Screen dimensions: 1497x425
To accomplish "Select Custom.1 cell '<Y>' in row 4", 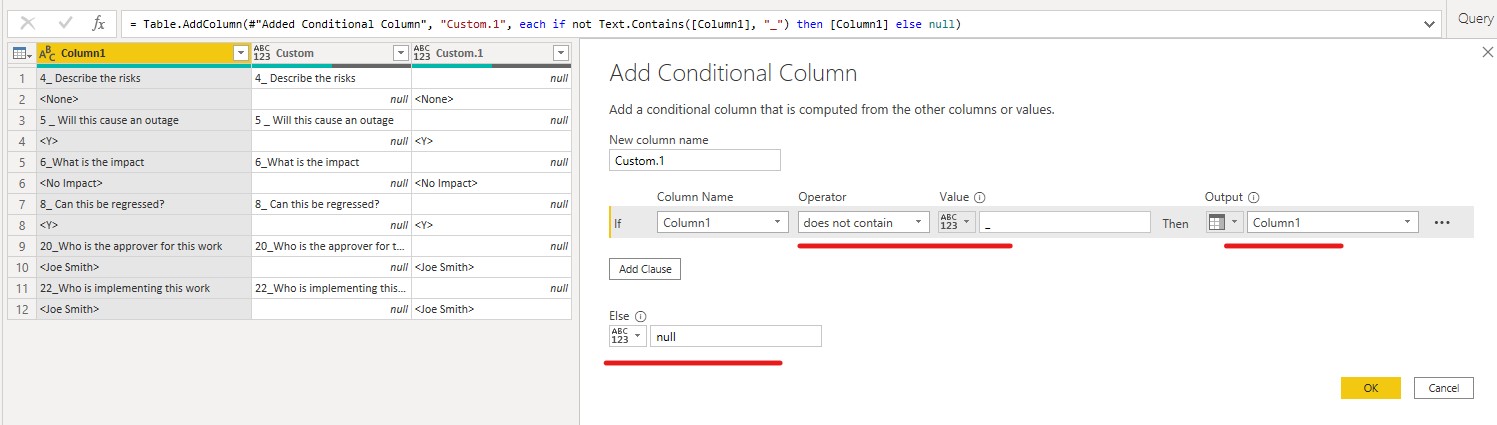I will tap(491, 141).
